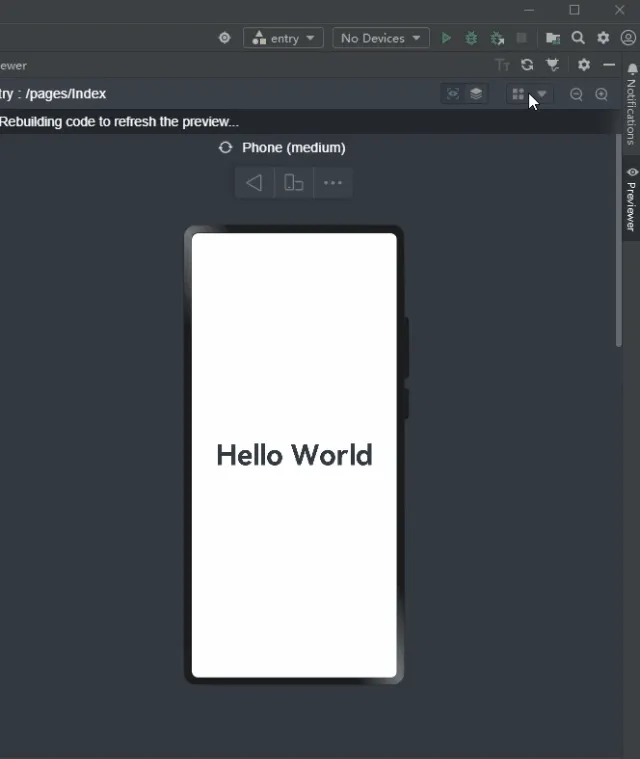Open the three-dots more options button
This screenshot has height=759, width=640.
[333, 183]
